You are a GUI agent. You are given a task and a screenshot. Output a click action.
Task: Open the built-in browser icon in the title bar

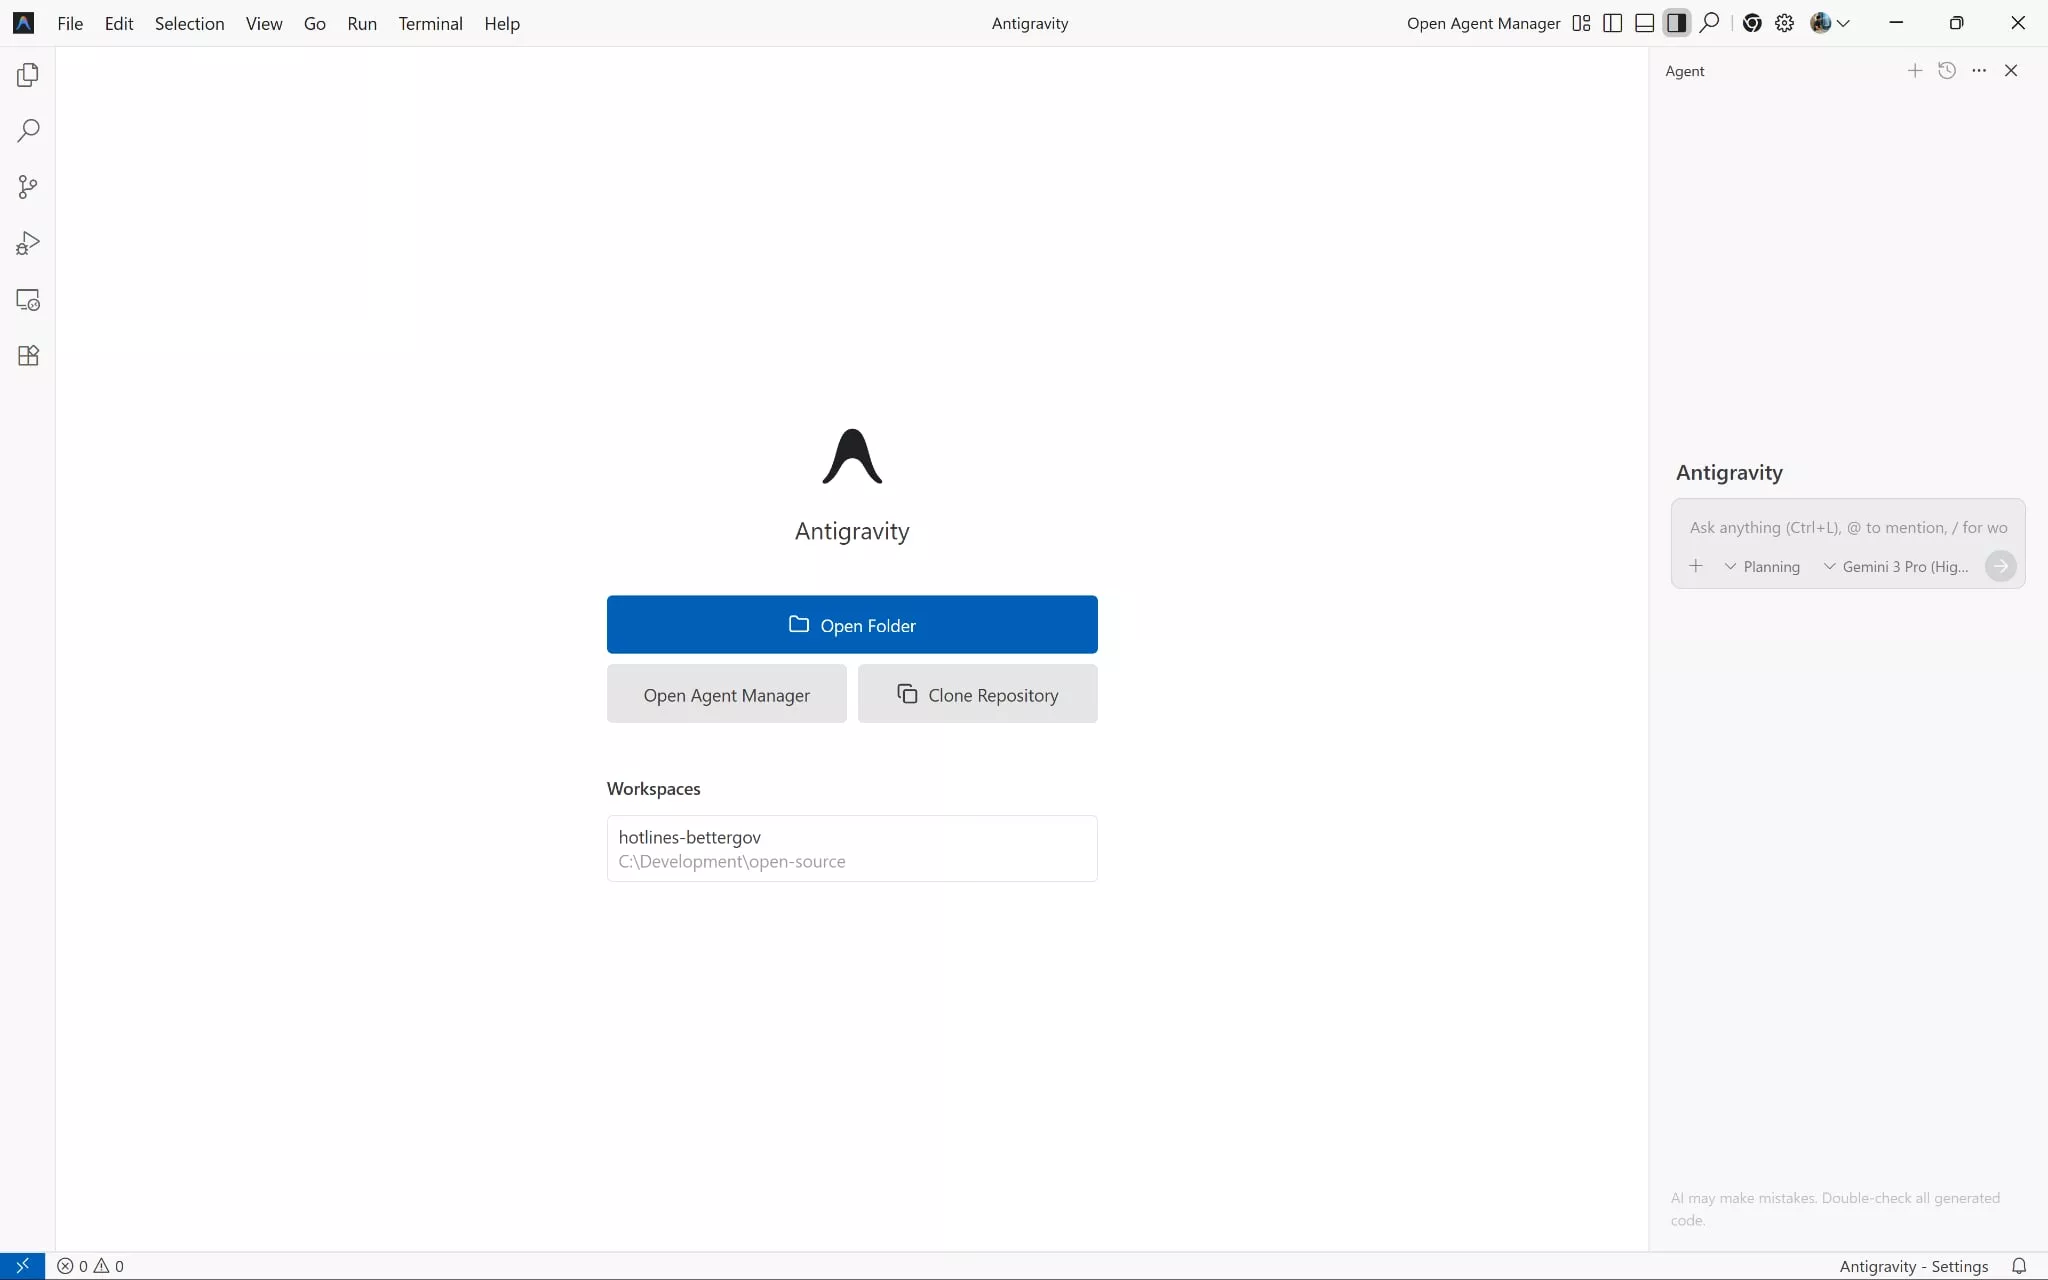click(1753, 22)
